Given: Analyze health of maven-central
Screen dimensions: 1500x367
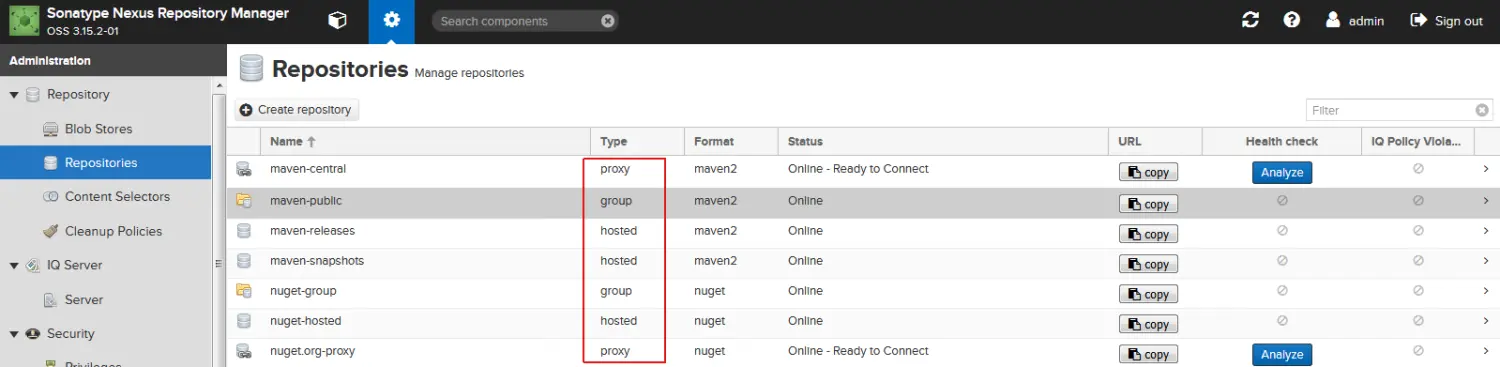Looking at the screenshot, I should pyautogui.click(x=1282, y=172).
